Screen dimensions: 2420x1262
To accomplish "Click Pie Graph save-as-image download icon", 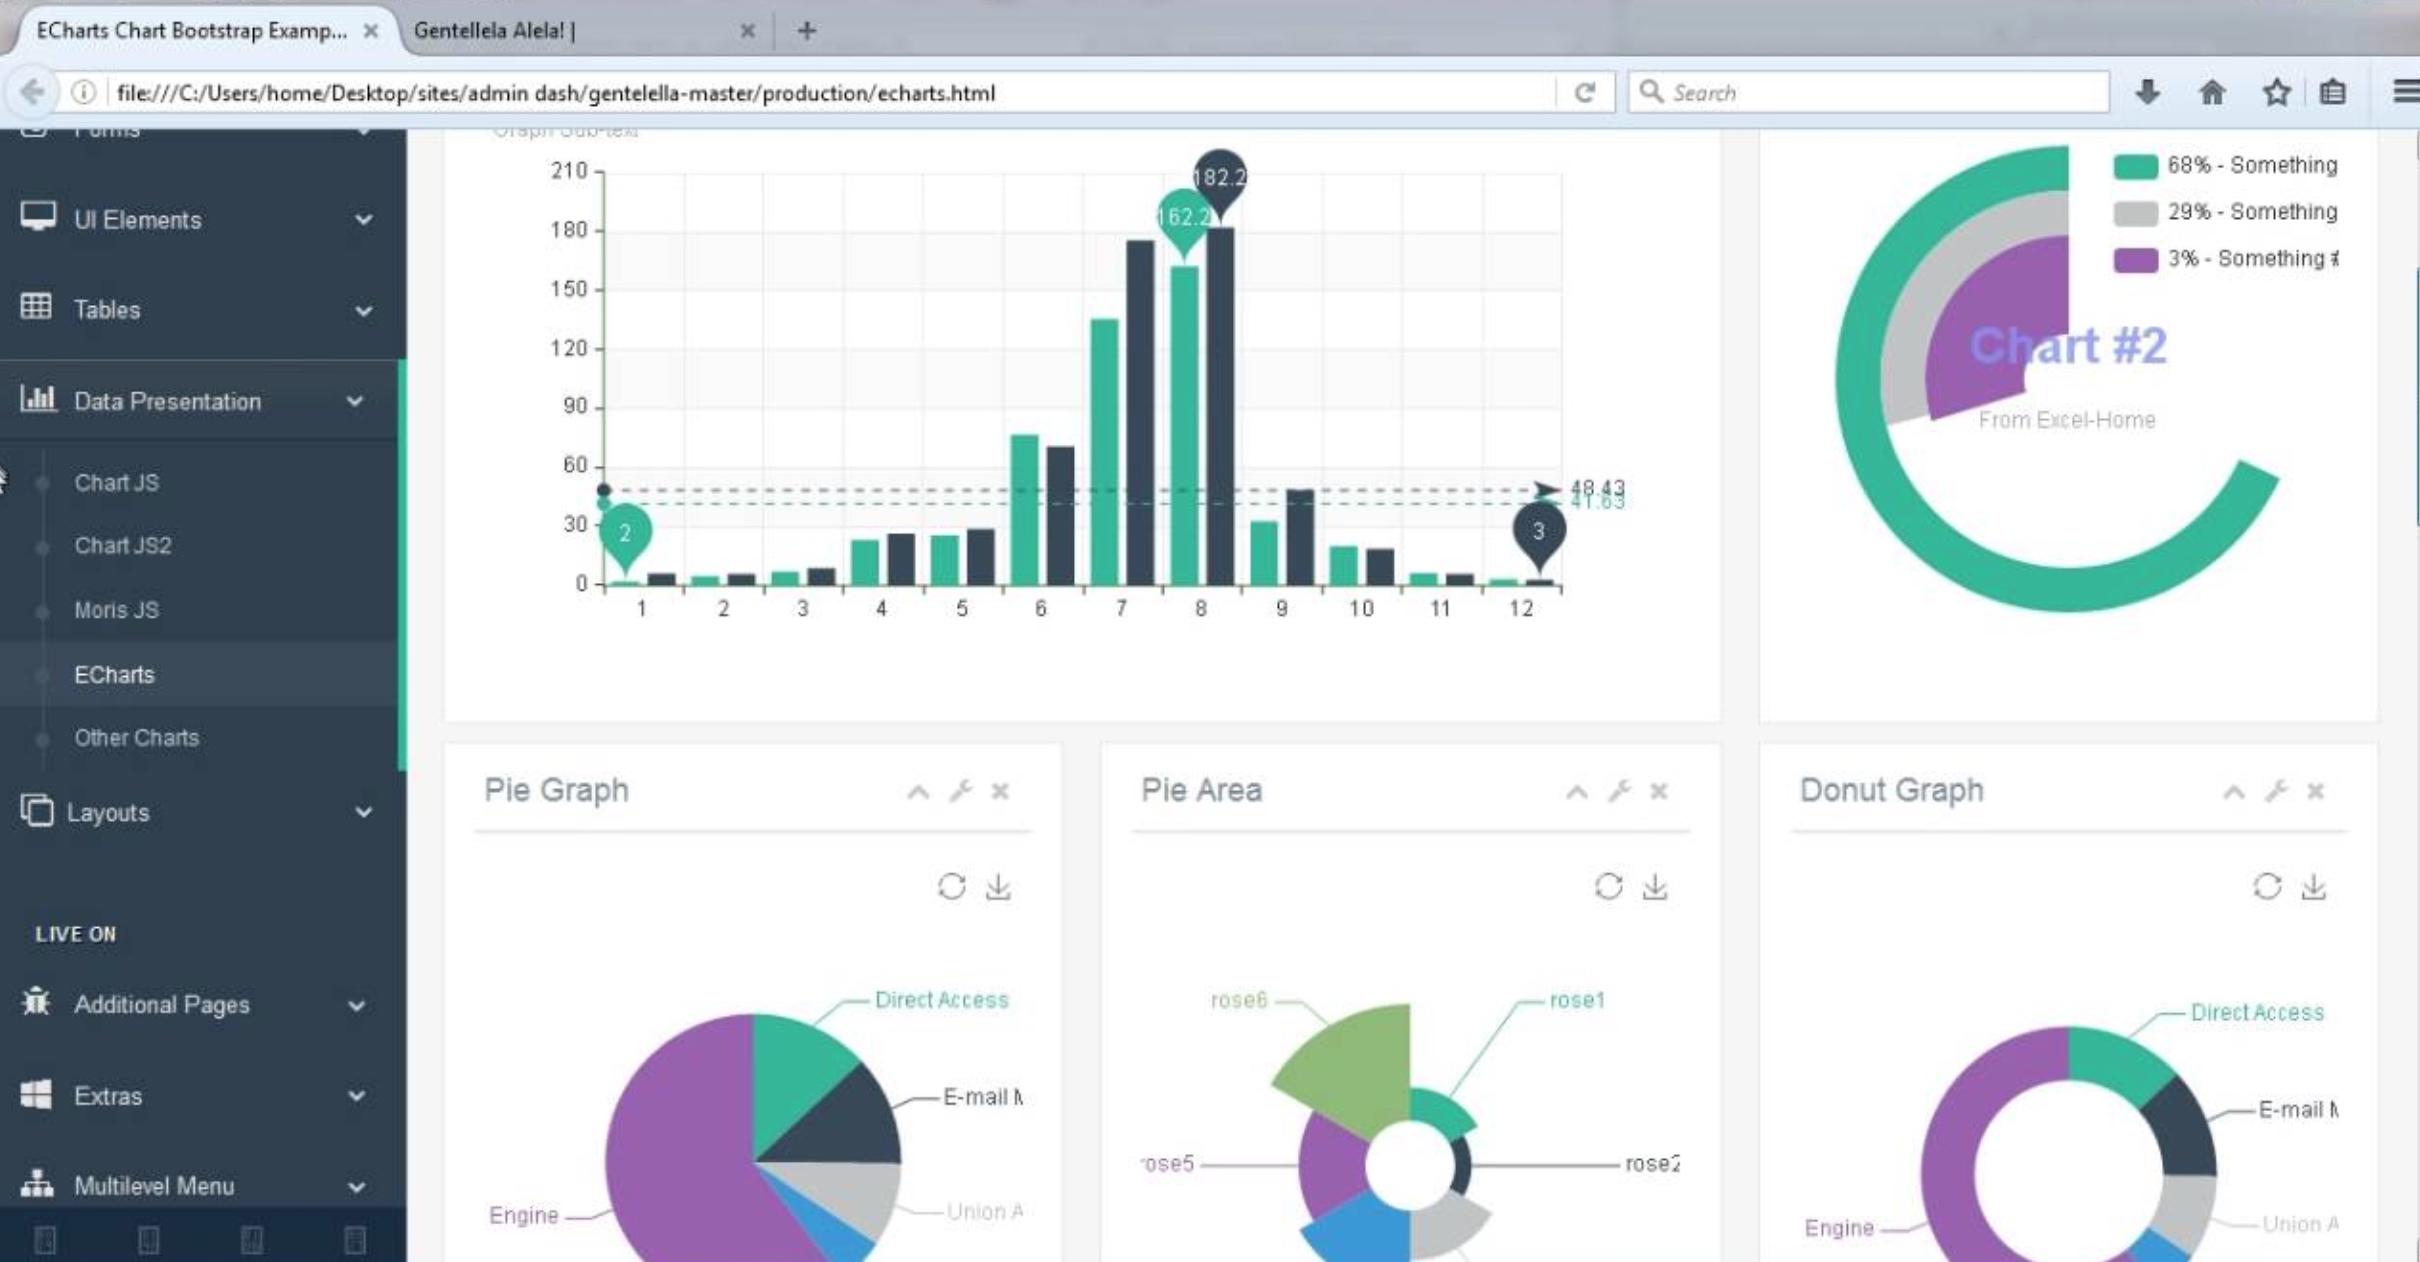I will coord(998,886).
